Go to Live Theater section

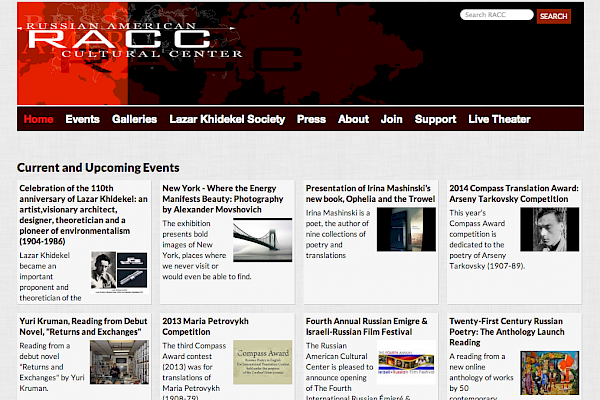(499, 119)
